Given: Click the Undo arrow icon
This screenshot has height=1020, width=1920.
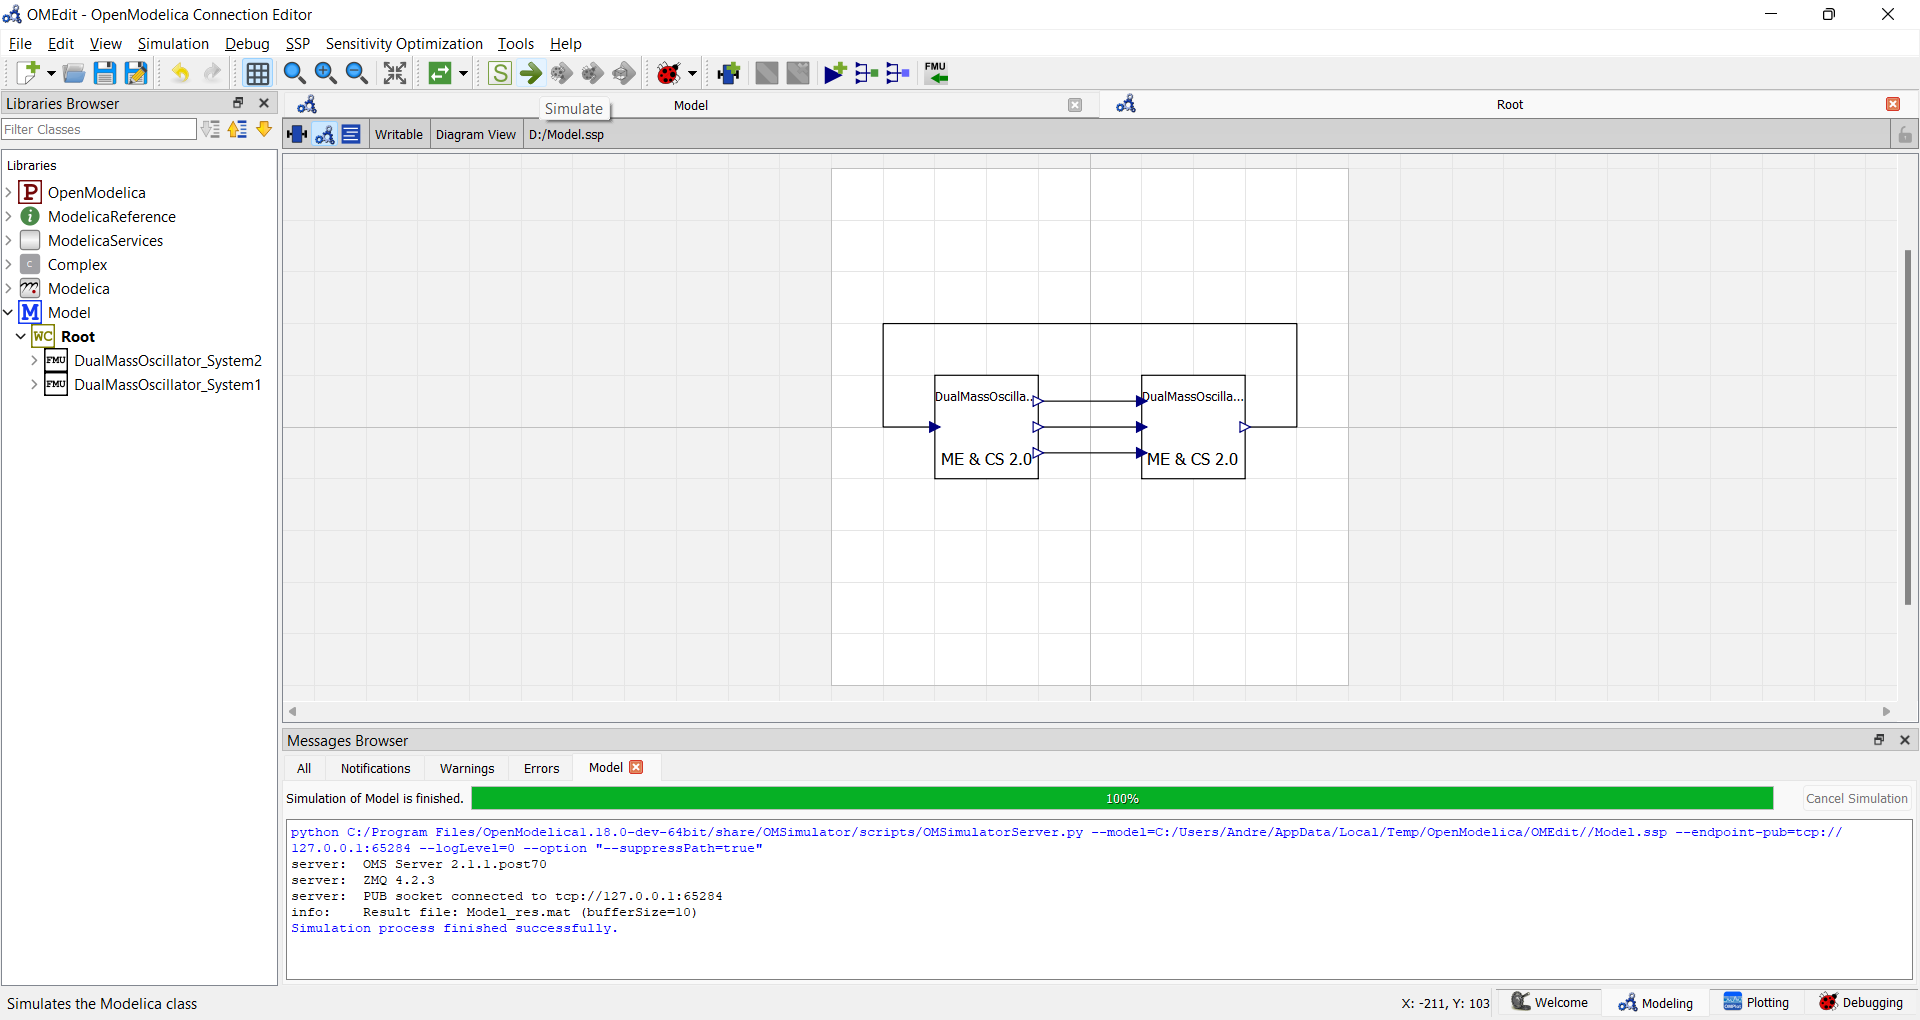Looking at the screenshot, I should click(x=180, y=73).
